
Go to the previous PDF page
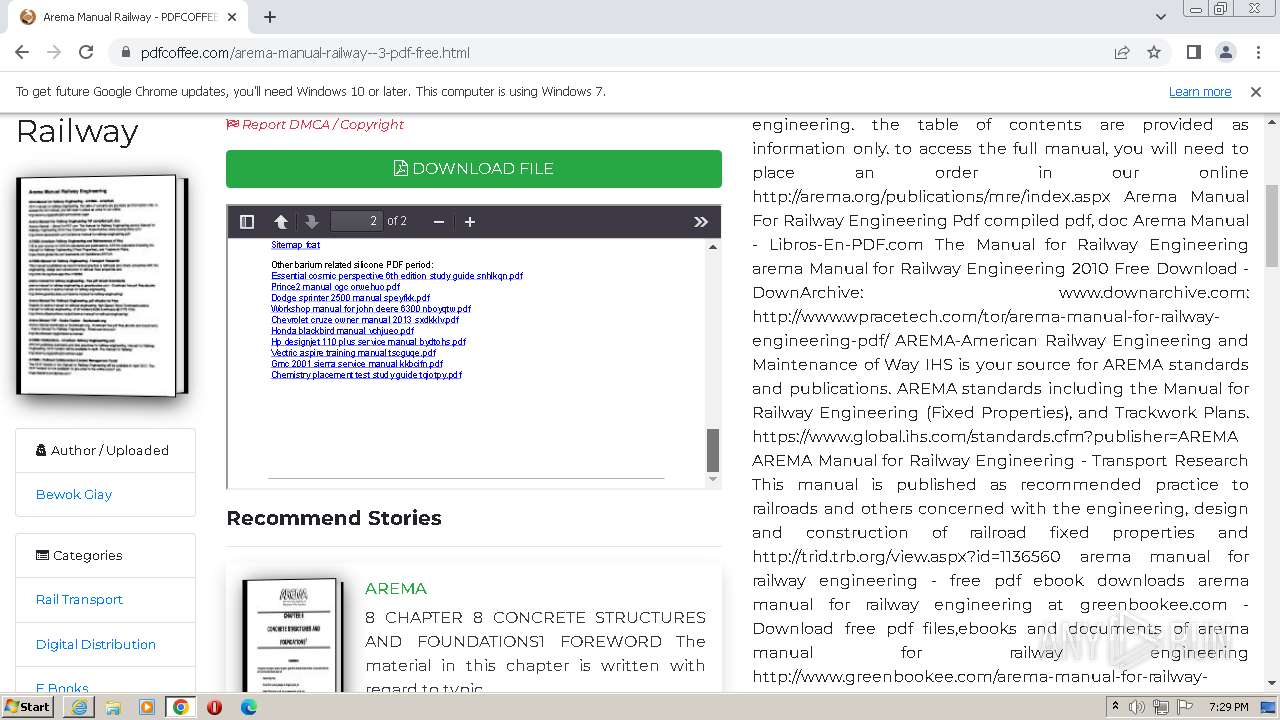click(x=281, y=221)
